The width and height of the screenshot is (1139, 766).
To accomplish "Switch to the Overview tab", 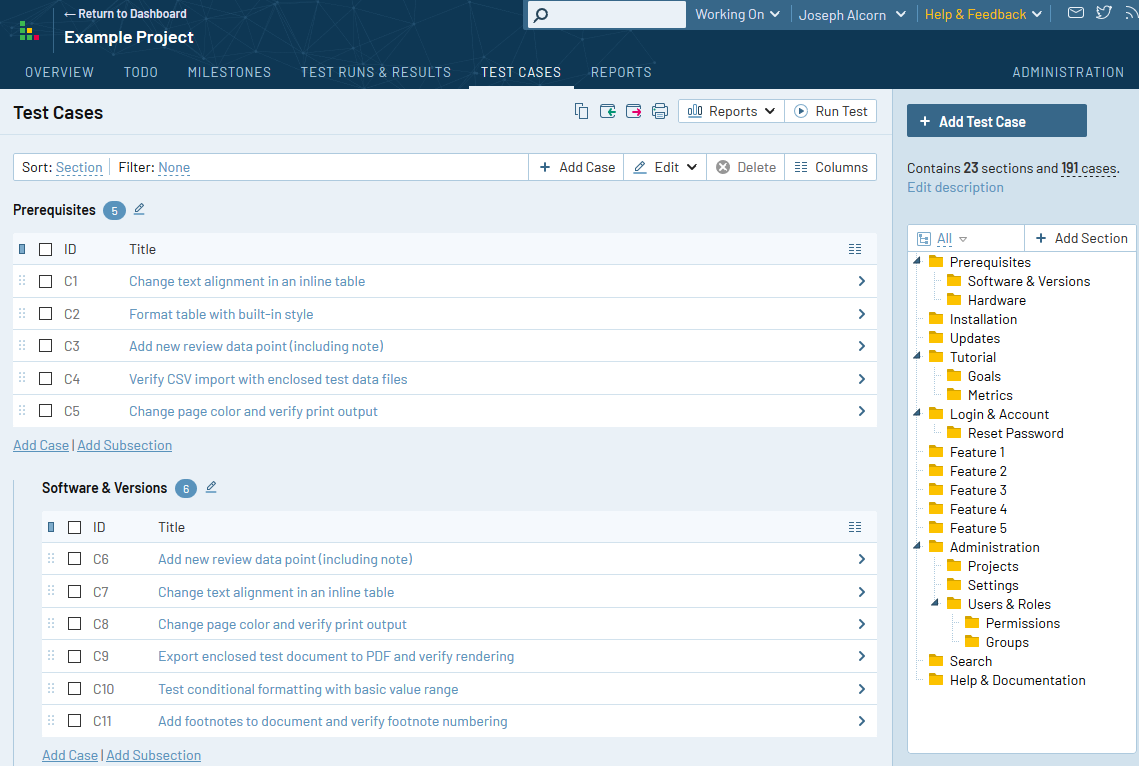I will pos(60,72).
